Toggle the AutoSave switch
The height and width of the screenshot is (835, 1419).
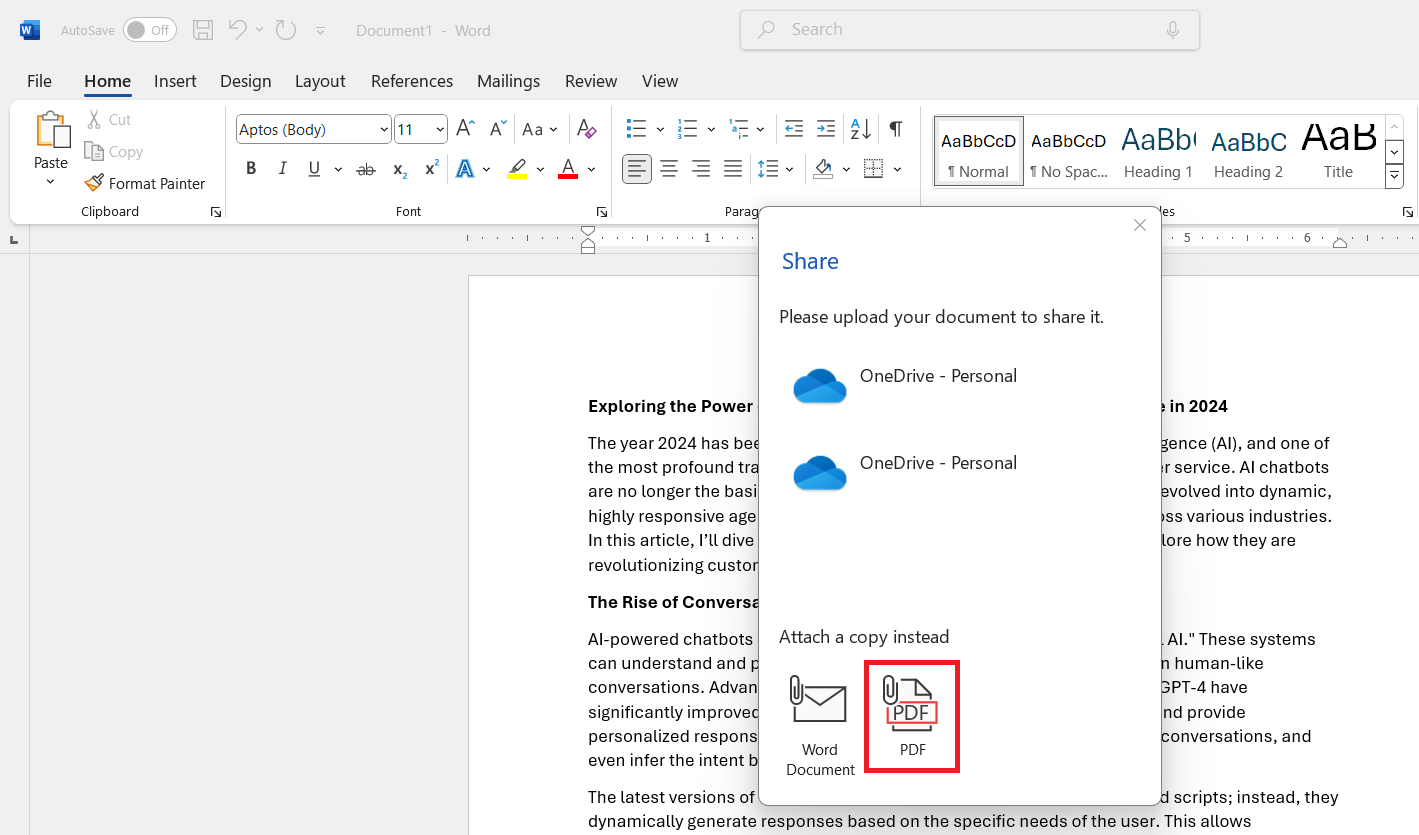(x=150, y=30)
